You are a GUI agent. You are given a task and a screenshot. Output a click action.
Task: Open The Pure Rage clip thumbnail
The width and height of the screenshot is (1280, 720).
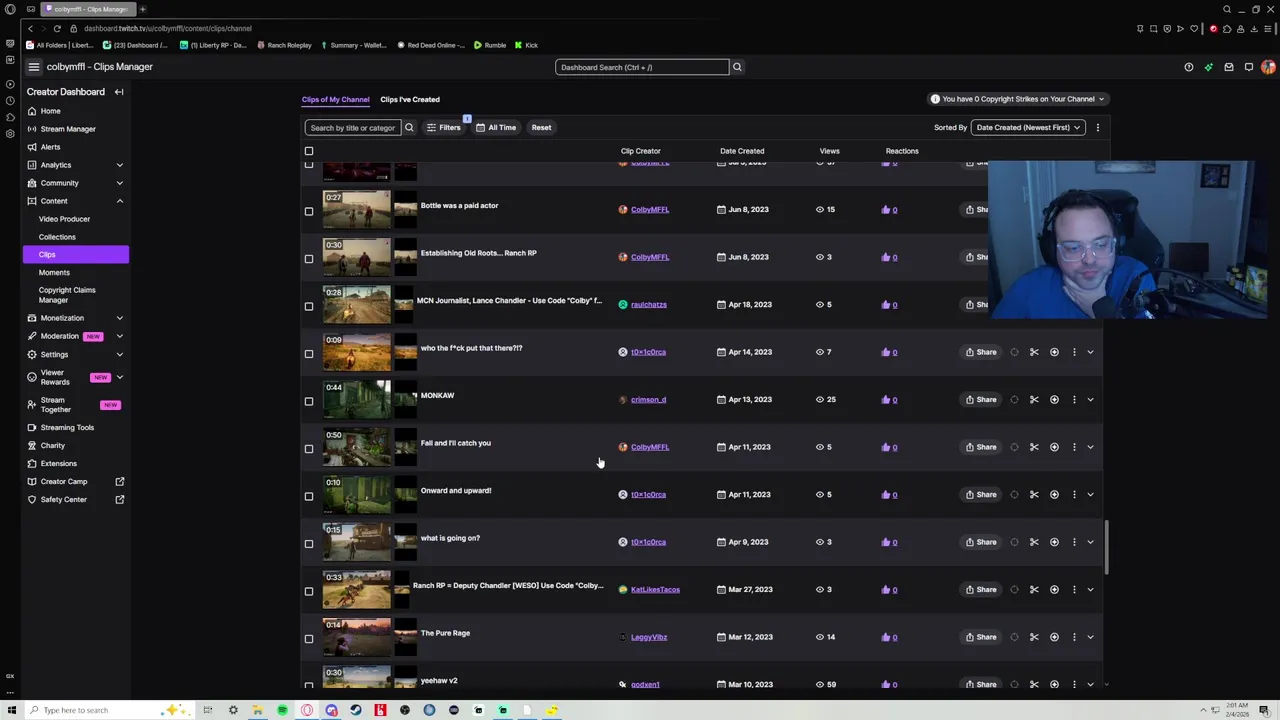pos(357,637)
